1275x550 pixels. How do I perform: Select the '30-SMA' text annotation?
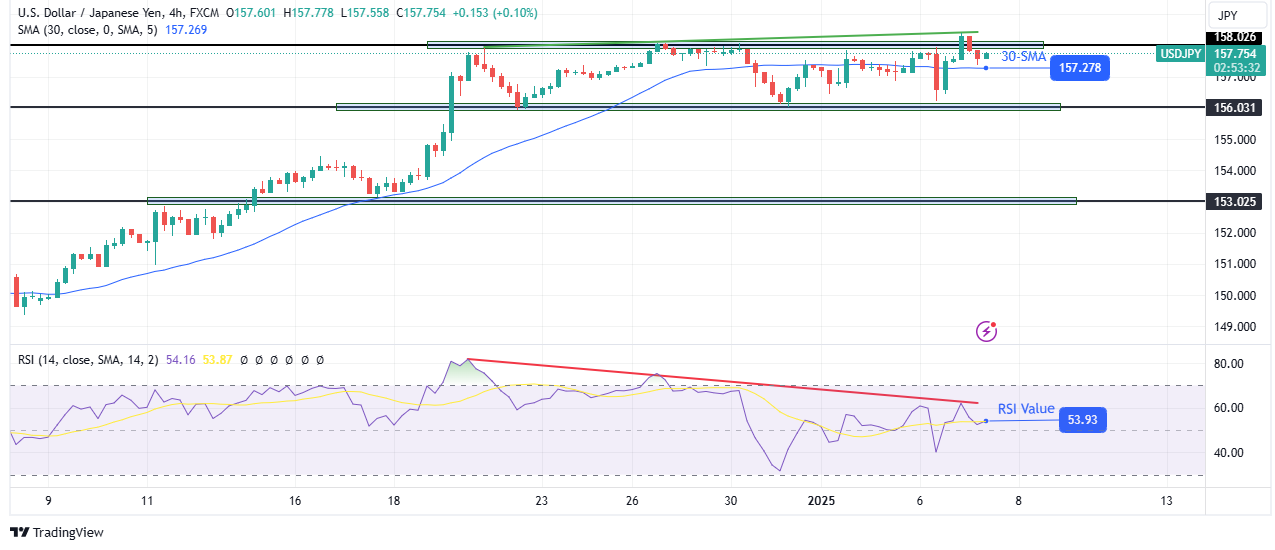pyautogui.click(x=1022, y=57)
